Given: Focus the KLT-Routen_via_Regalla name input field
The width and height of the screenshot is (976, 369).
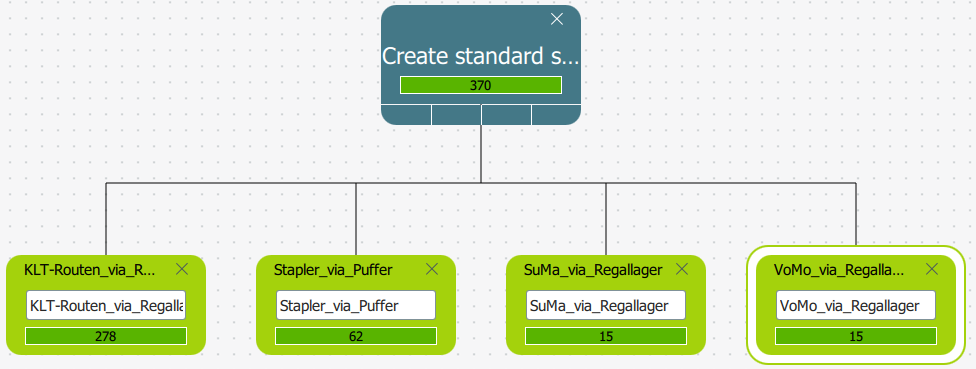Looking at the screenshot, I should pos(106,305).
